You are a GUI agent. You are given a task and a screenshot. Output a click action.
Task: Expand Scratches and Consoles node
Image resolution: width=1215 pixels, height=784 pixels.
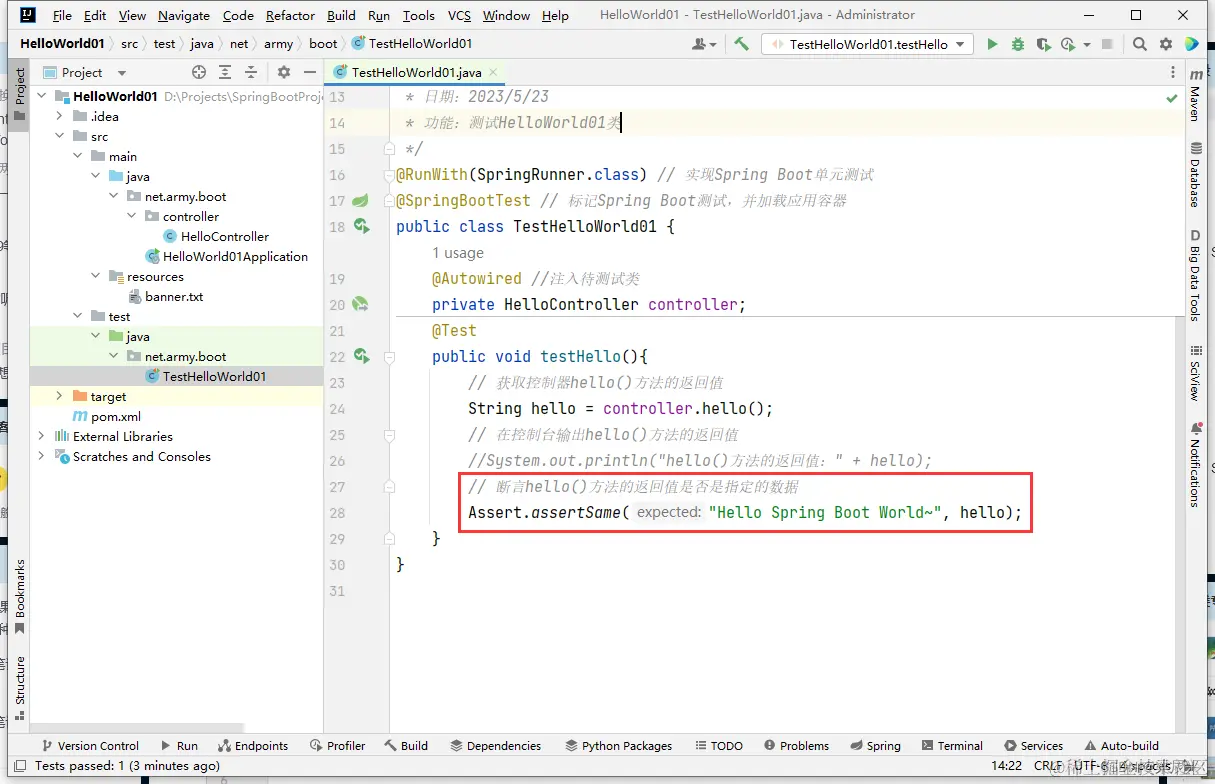(x=42, y=456)
